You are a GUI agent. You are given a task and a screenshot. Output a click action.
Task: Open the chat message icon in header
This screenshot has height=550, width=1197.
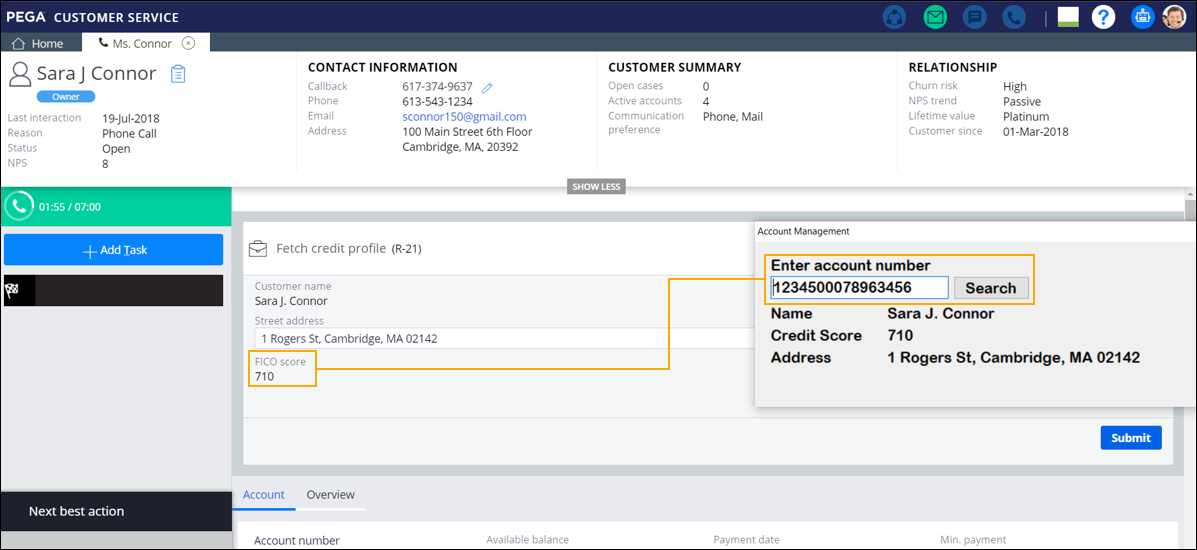pos(973,17)
